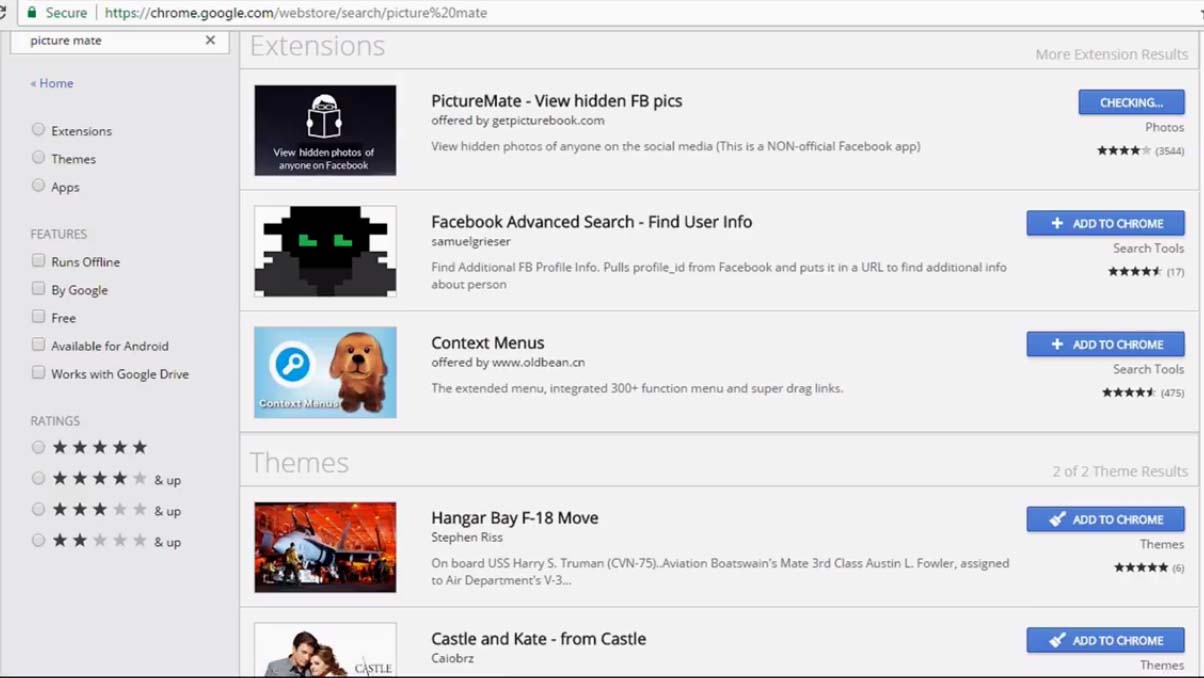Viewport: 1204px width, 678px height.
Task: Enable the By Google checkbox
Action: pyautogui.click(x=38, y=289)
